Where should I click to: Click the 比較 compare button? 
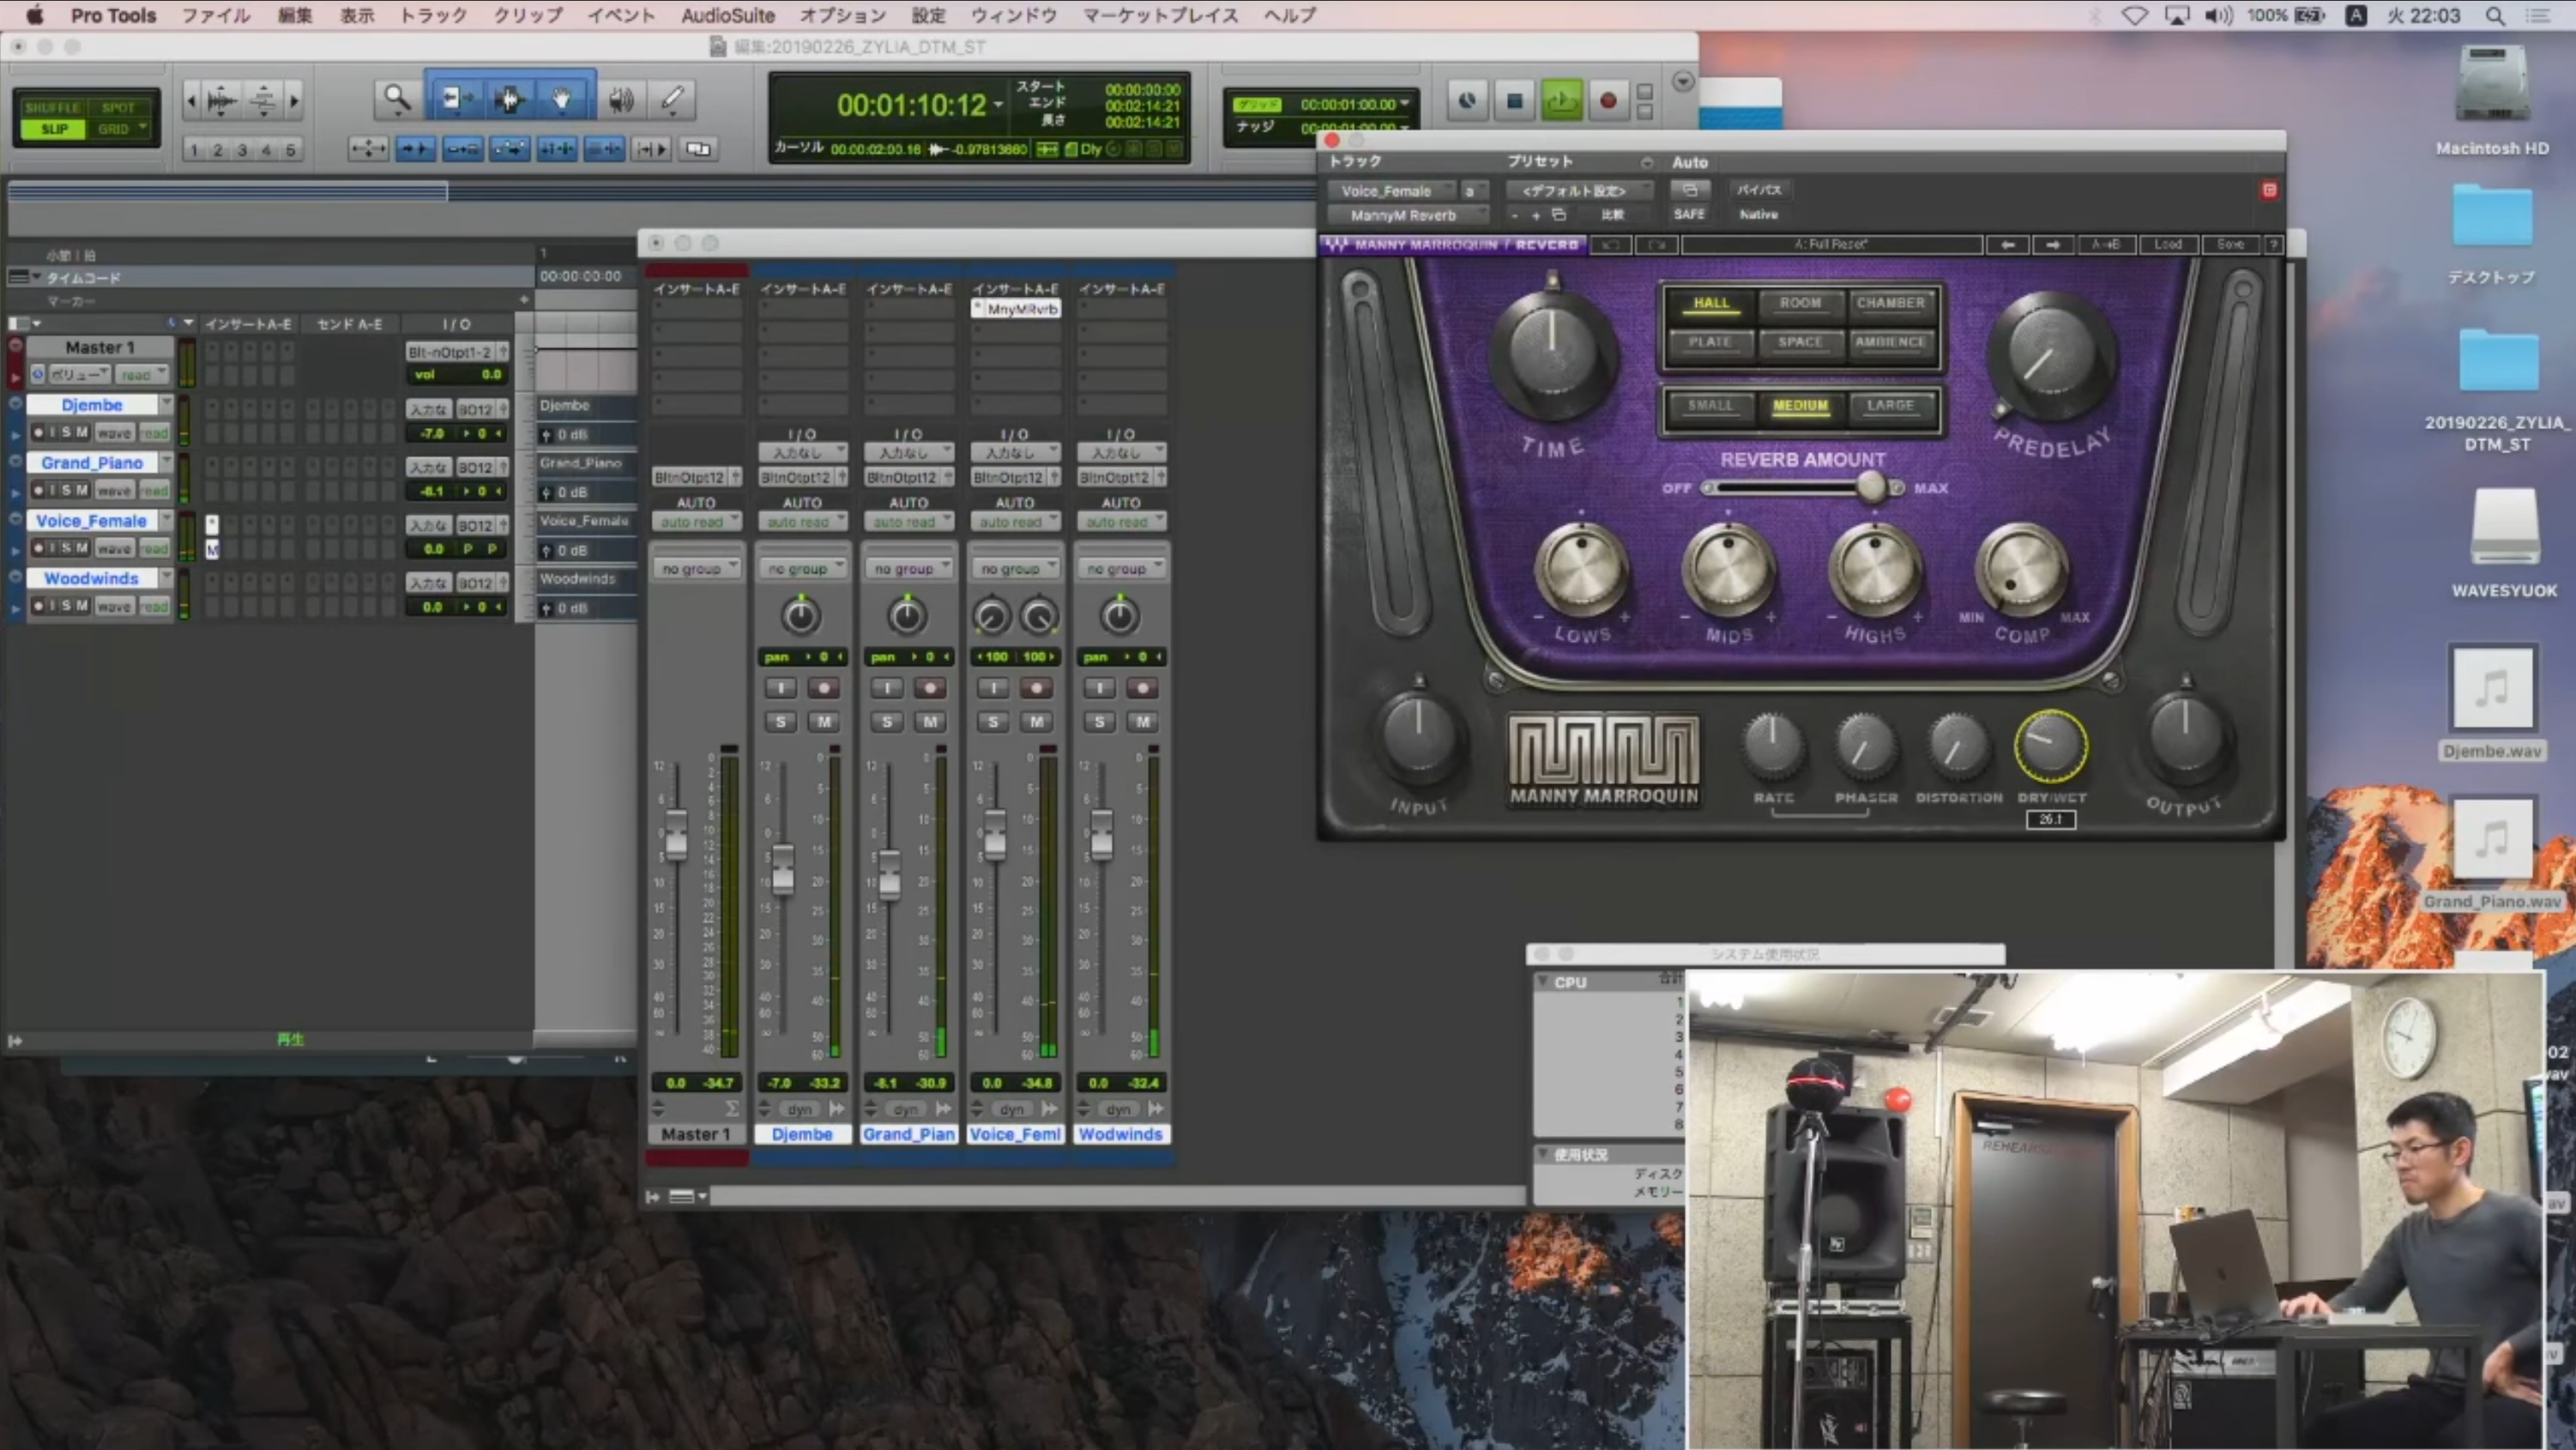[1612, 215]
